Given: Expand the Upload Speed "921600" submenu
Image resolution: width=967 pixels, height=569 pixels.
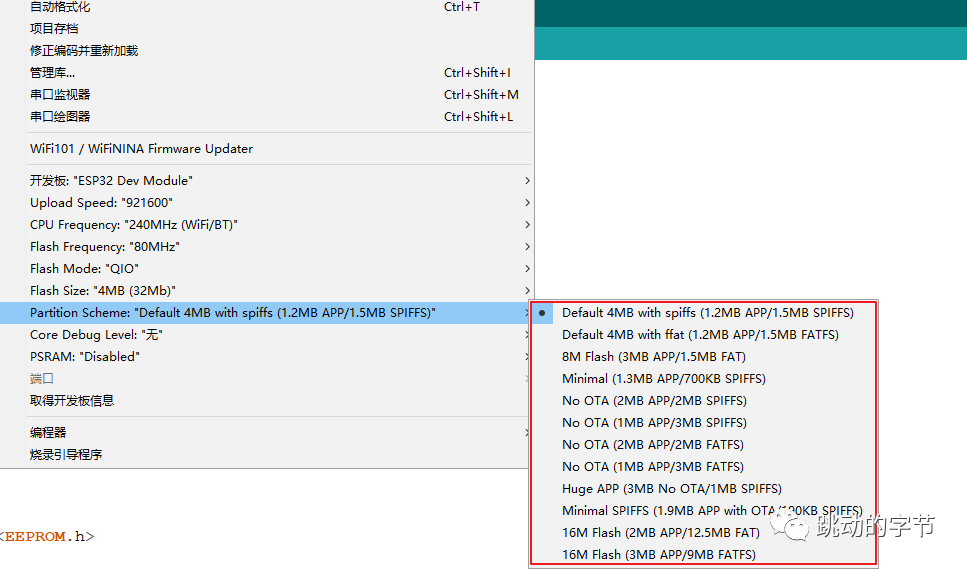Looking at the screenshot, I should coord(266,203).
